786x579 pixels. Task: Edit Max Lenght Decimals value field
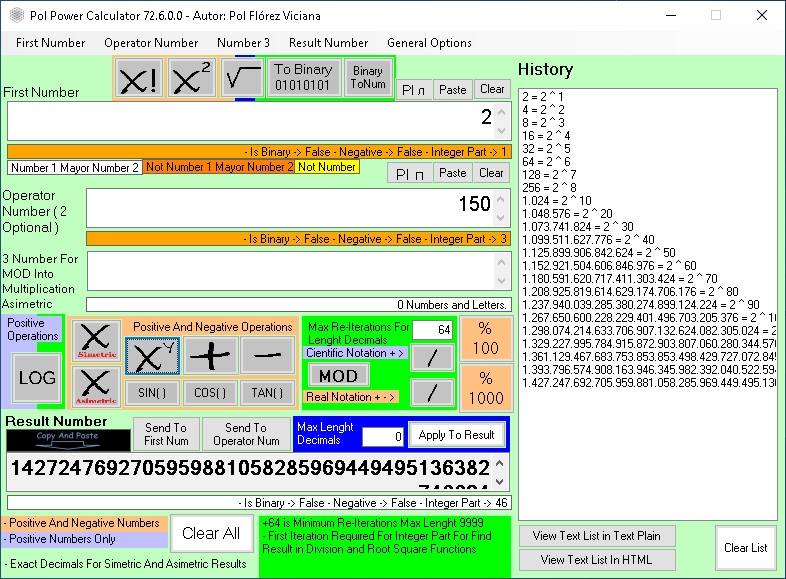click(382, 436)
